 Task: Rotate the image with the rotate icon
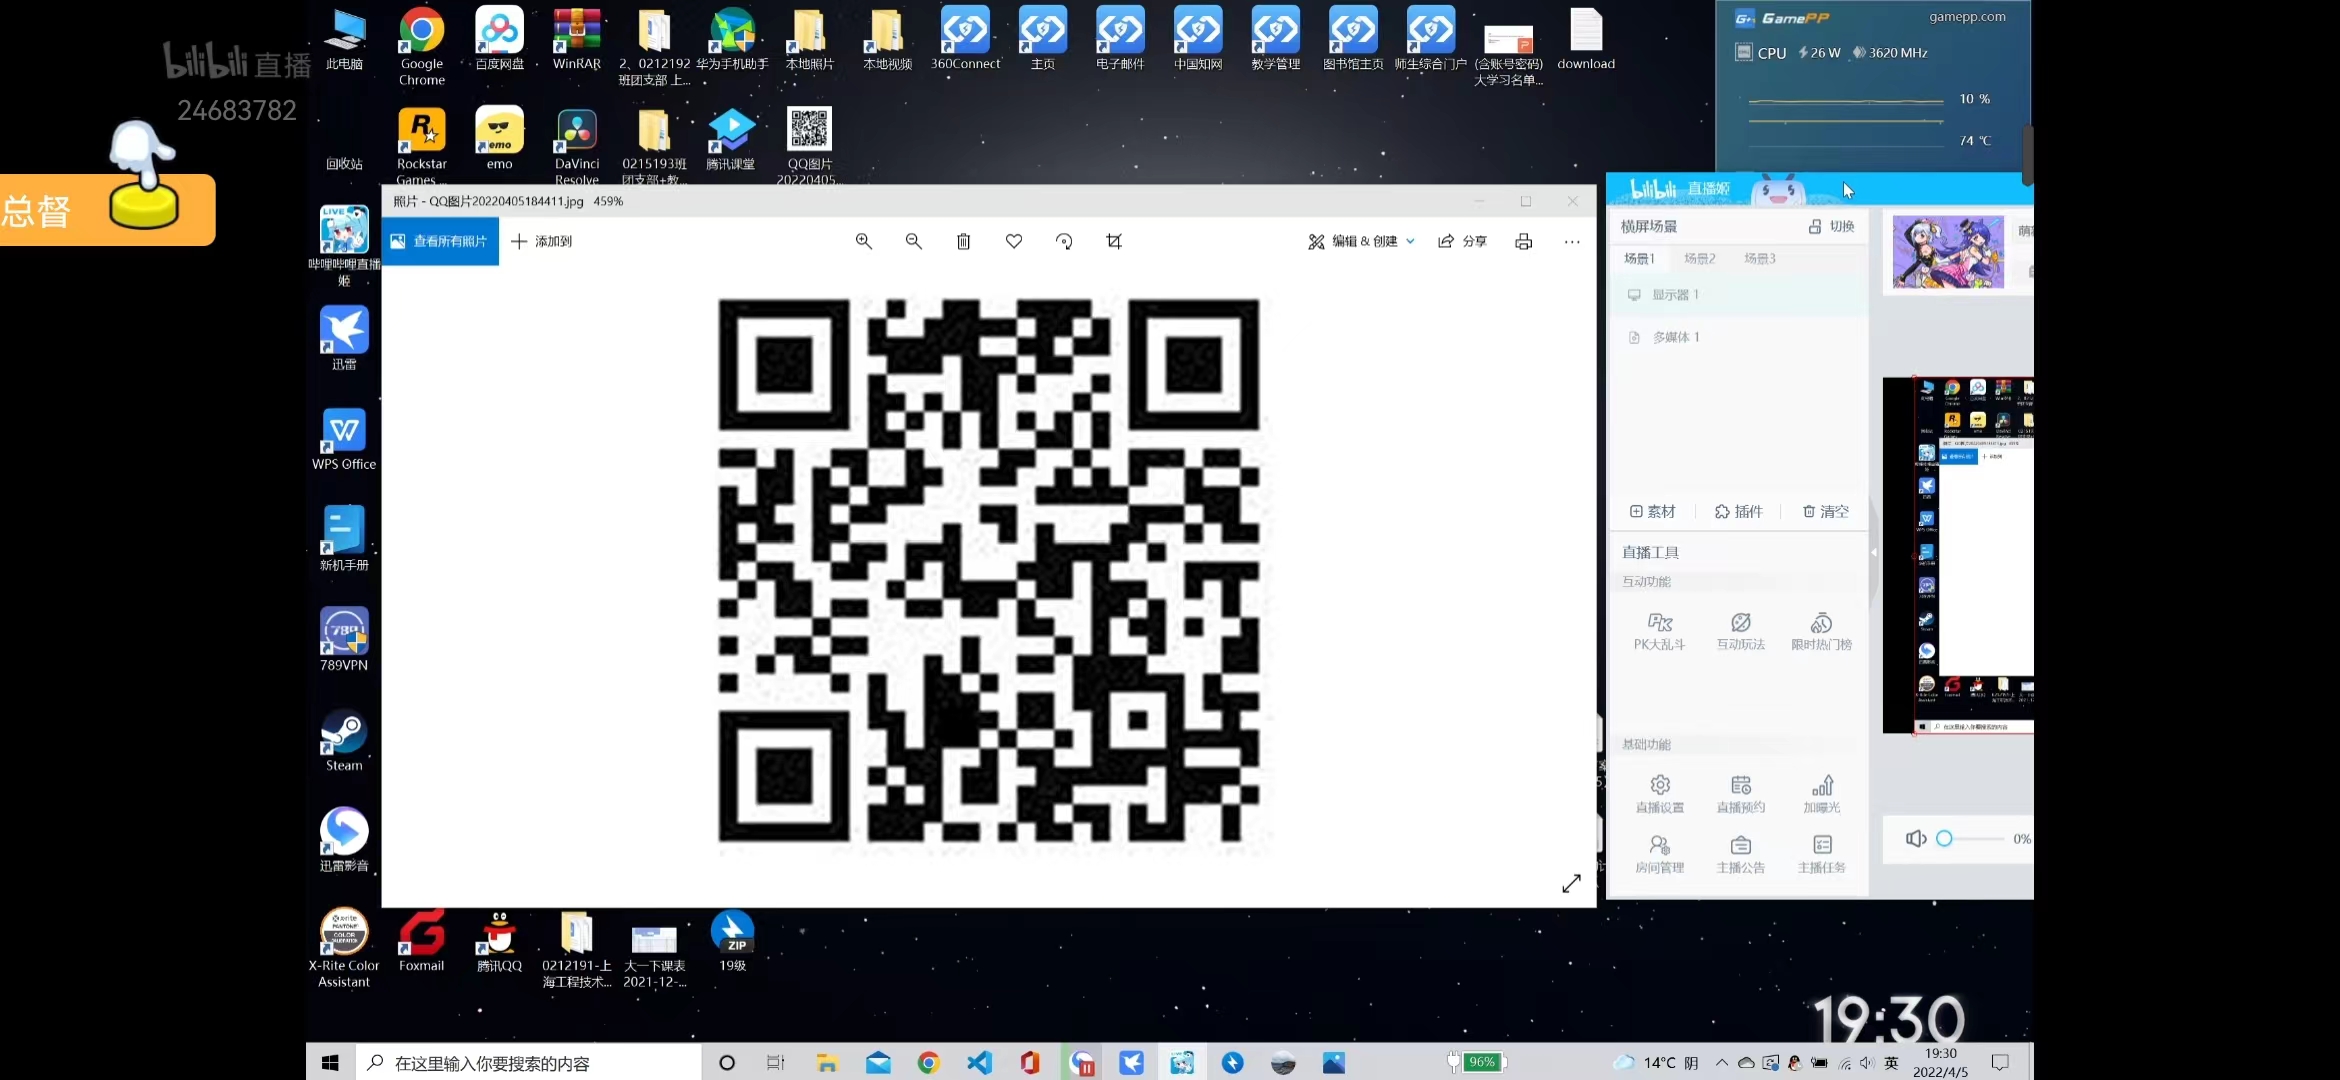tap(1064, 241)
